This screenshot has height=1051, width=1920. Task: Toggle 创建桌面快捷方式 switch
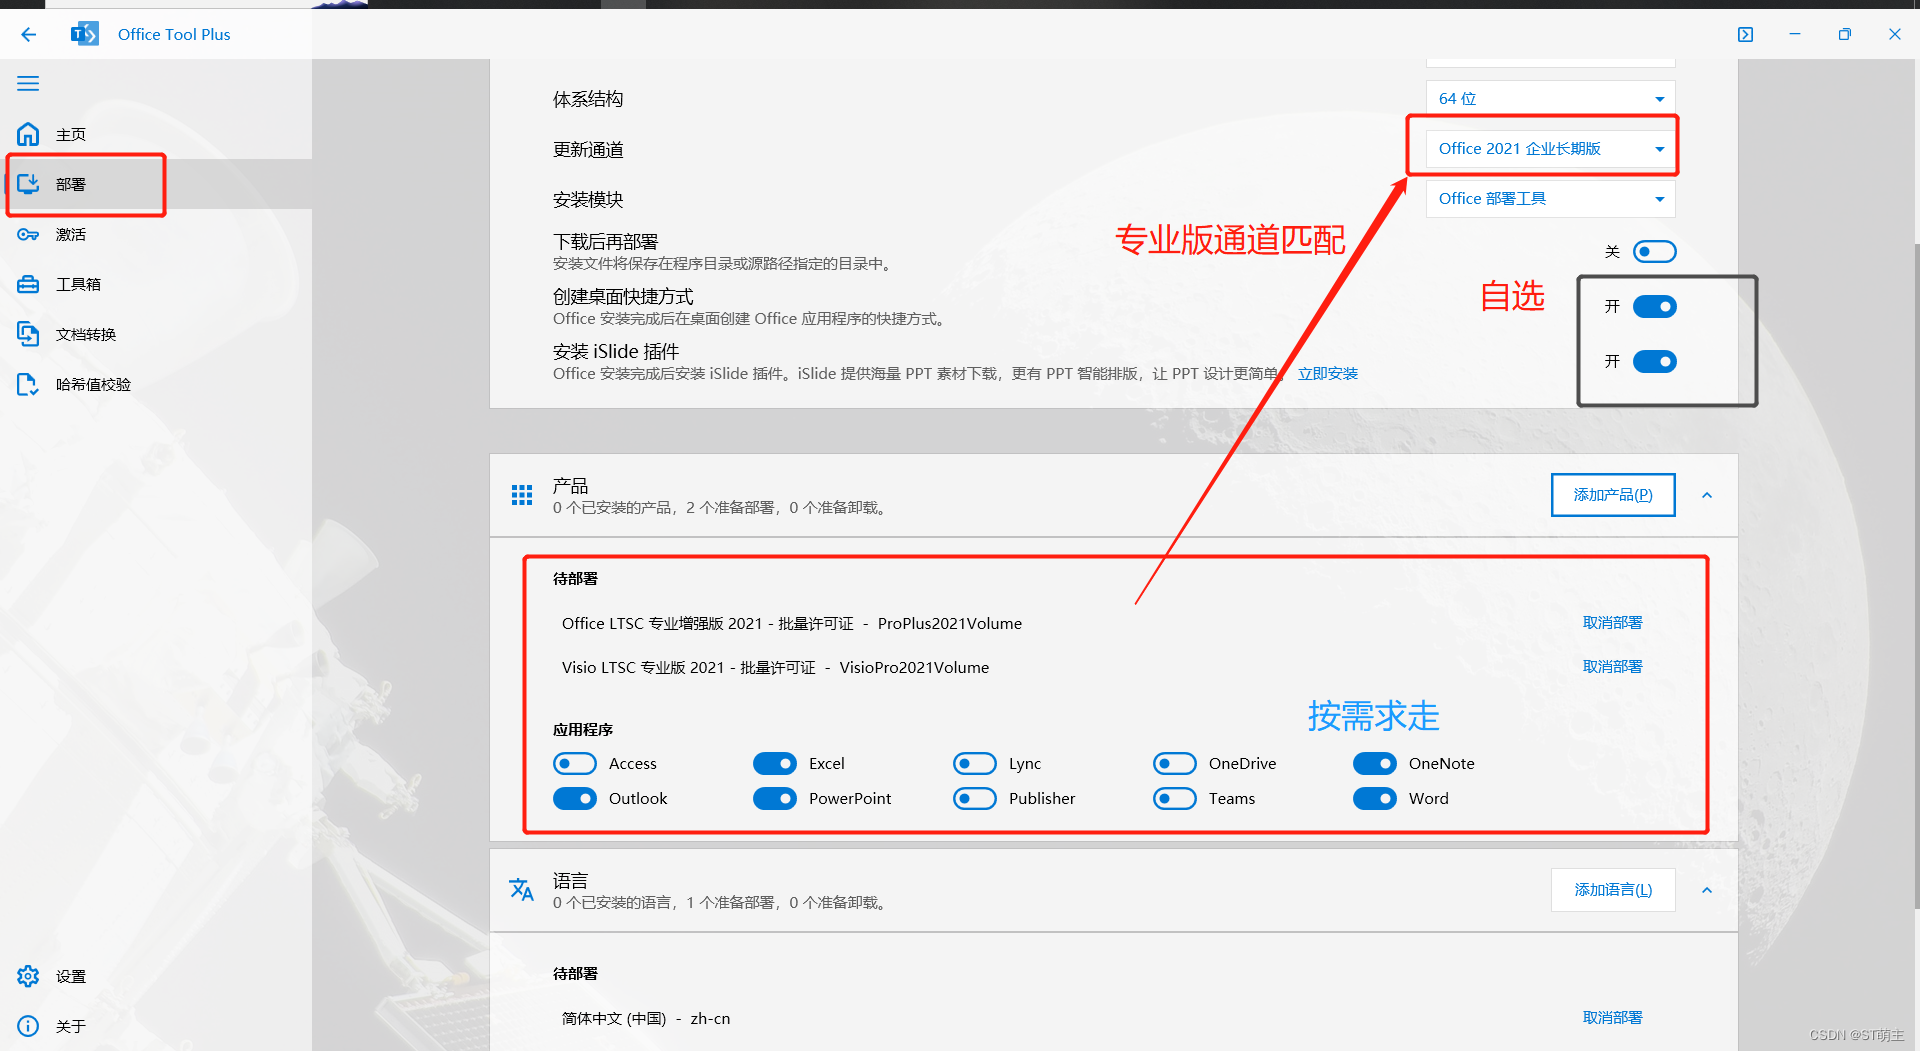1655,307
